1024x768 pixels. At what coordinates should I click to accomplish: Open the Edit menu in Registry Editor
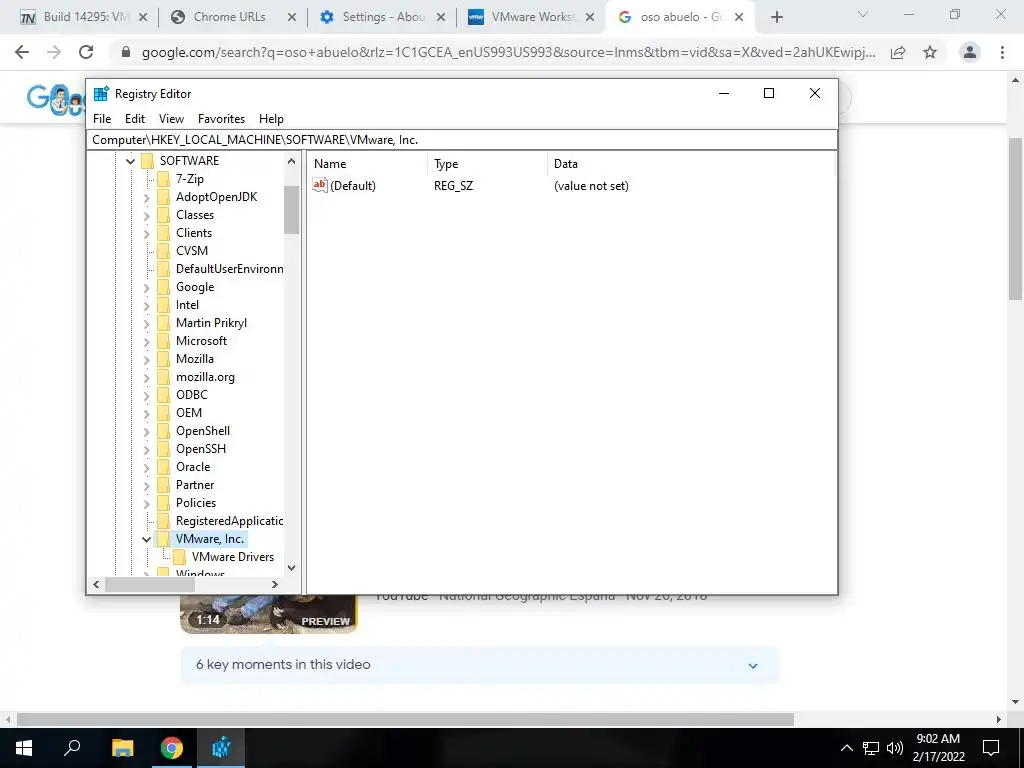[135, 119]
